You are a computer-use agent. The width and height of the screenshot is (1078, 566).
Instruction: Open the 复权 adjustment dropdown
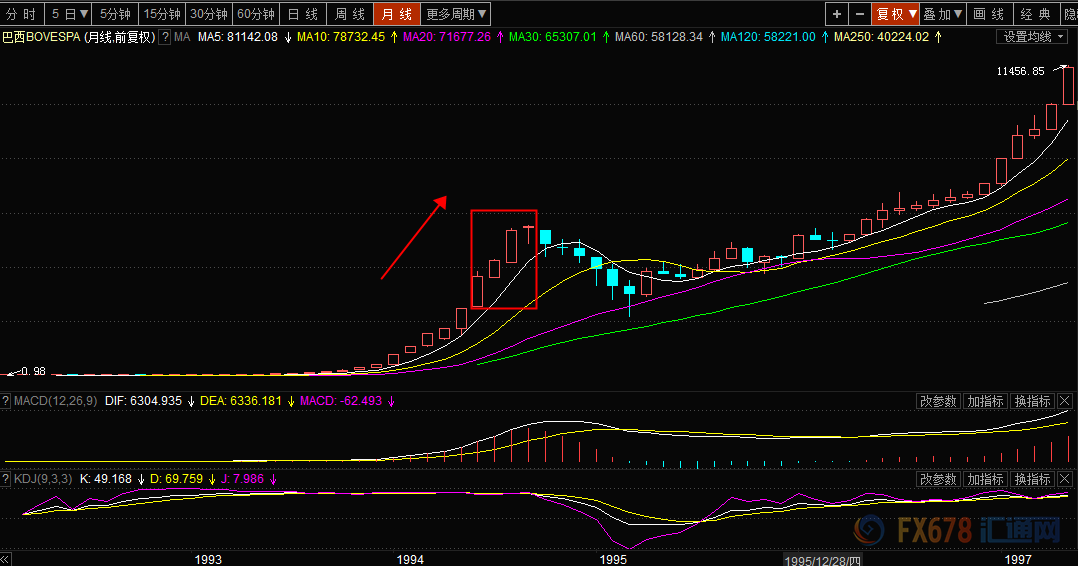click(x=896, y=14)
